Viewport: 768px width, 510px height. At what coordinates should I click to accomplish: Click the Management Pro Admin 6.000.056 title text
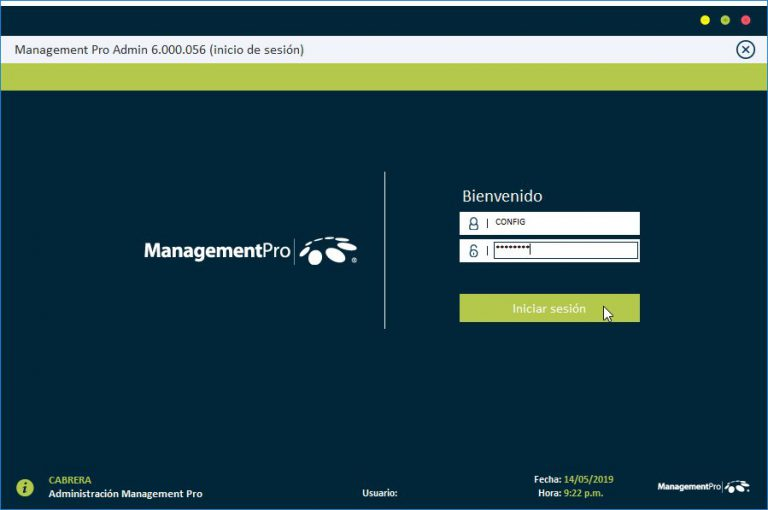pyautogui.click(x=159, y=49)
